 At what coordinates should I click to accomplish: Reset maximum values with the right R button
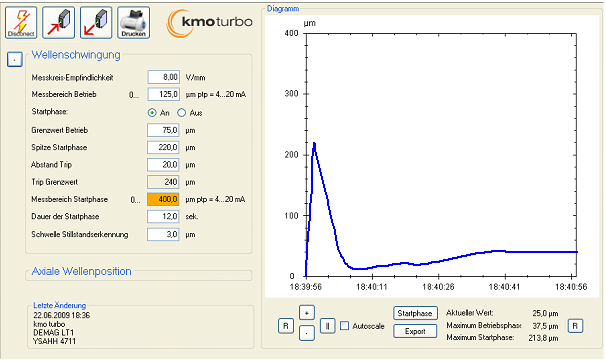(x=575, y=326)
